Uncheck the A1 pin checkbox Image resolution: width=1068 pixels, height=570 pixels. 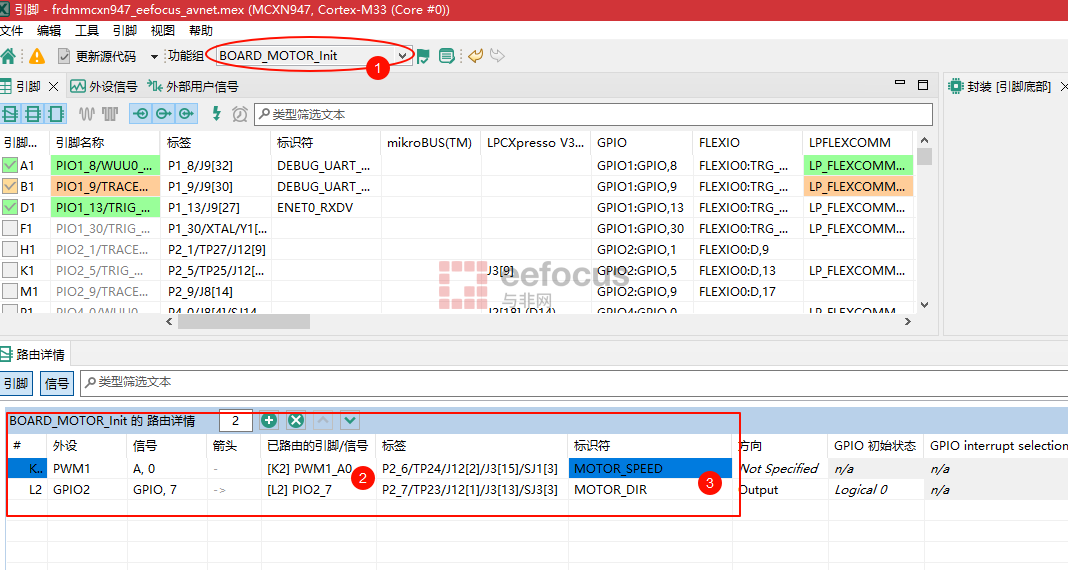pyautogui.click(x=10, y=165)
